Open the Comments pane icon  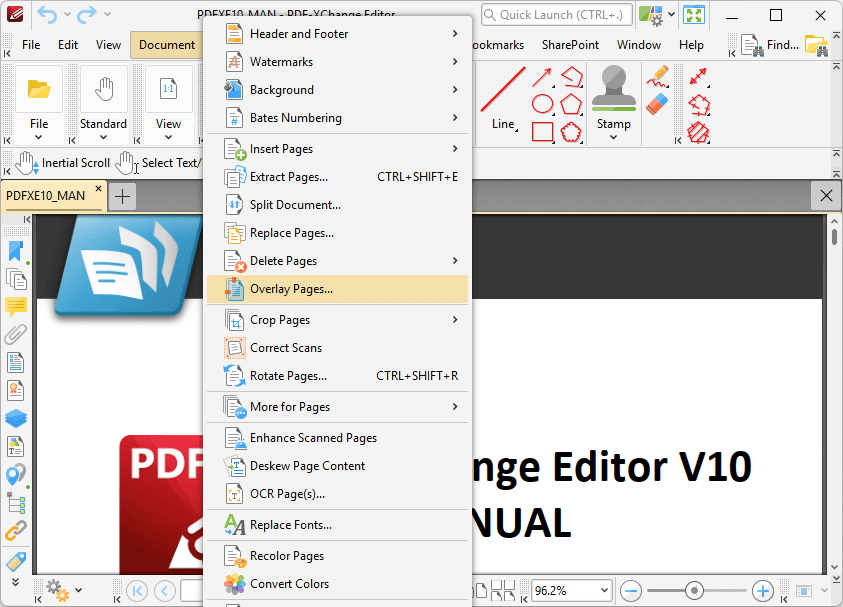pos(16,307)
